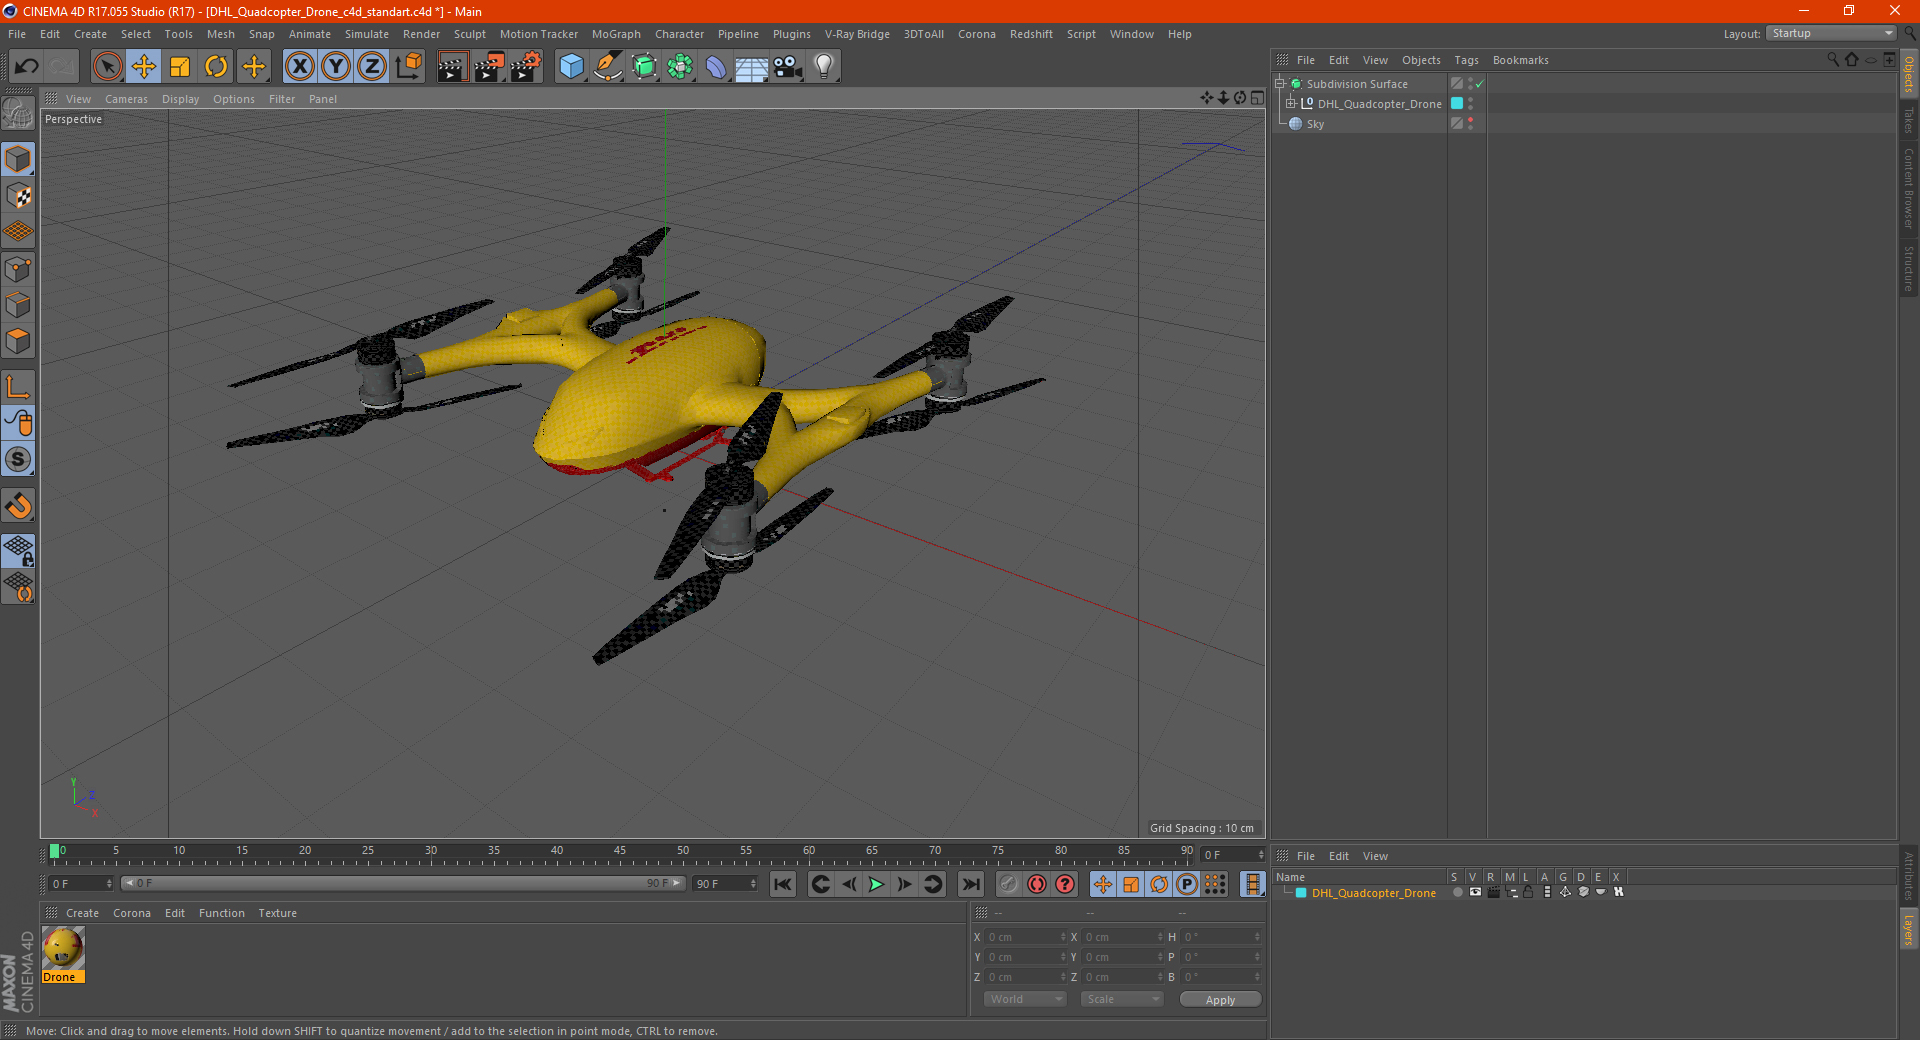This screenshot has height=1040, width=1920.
Task: Click Render View clapperboard icon
Action: pos(452,67)
